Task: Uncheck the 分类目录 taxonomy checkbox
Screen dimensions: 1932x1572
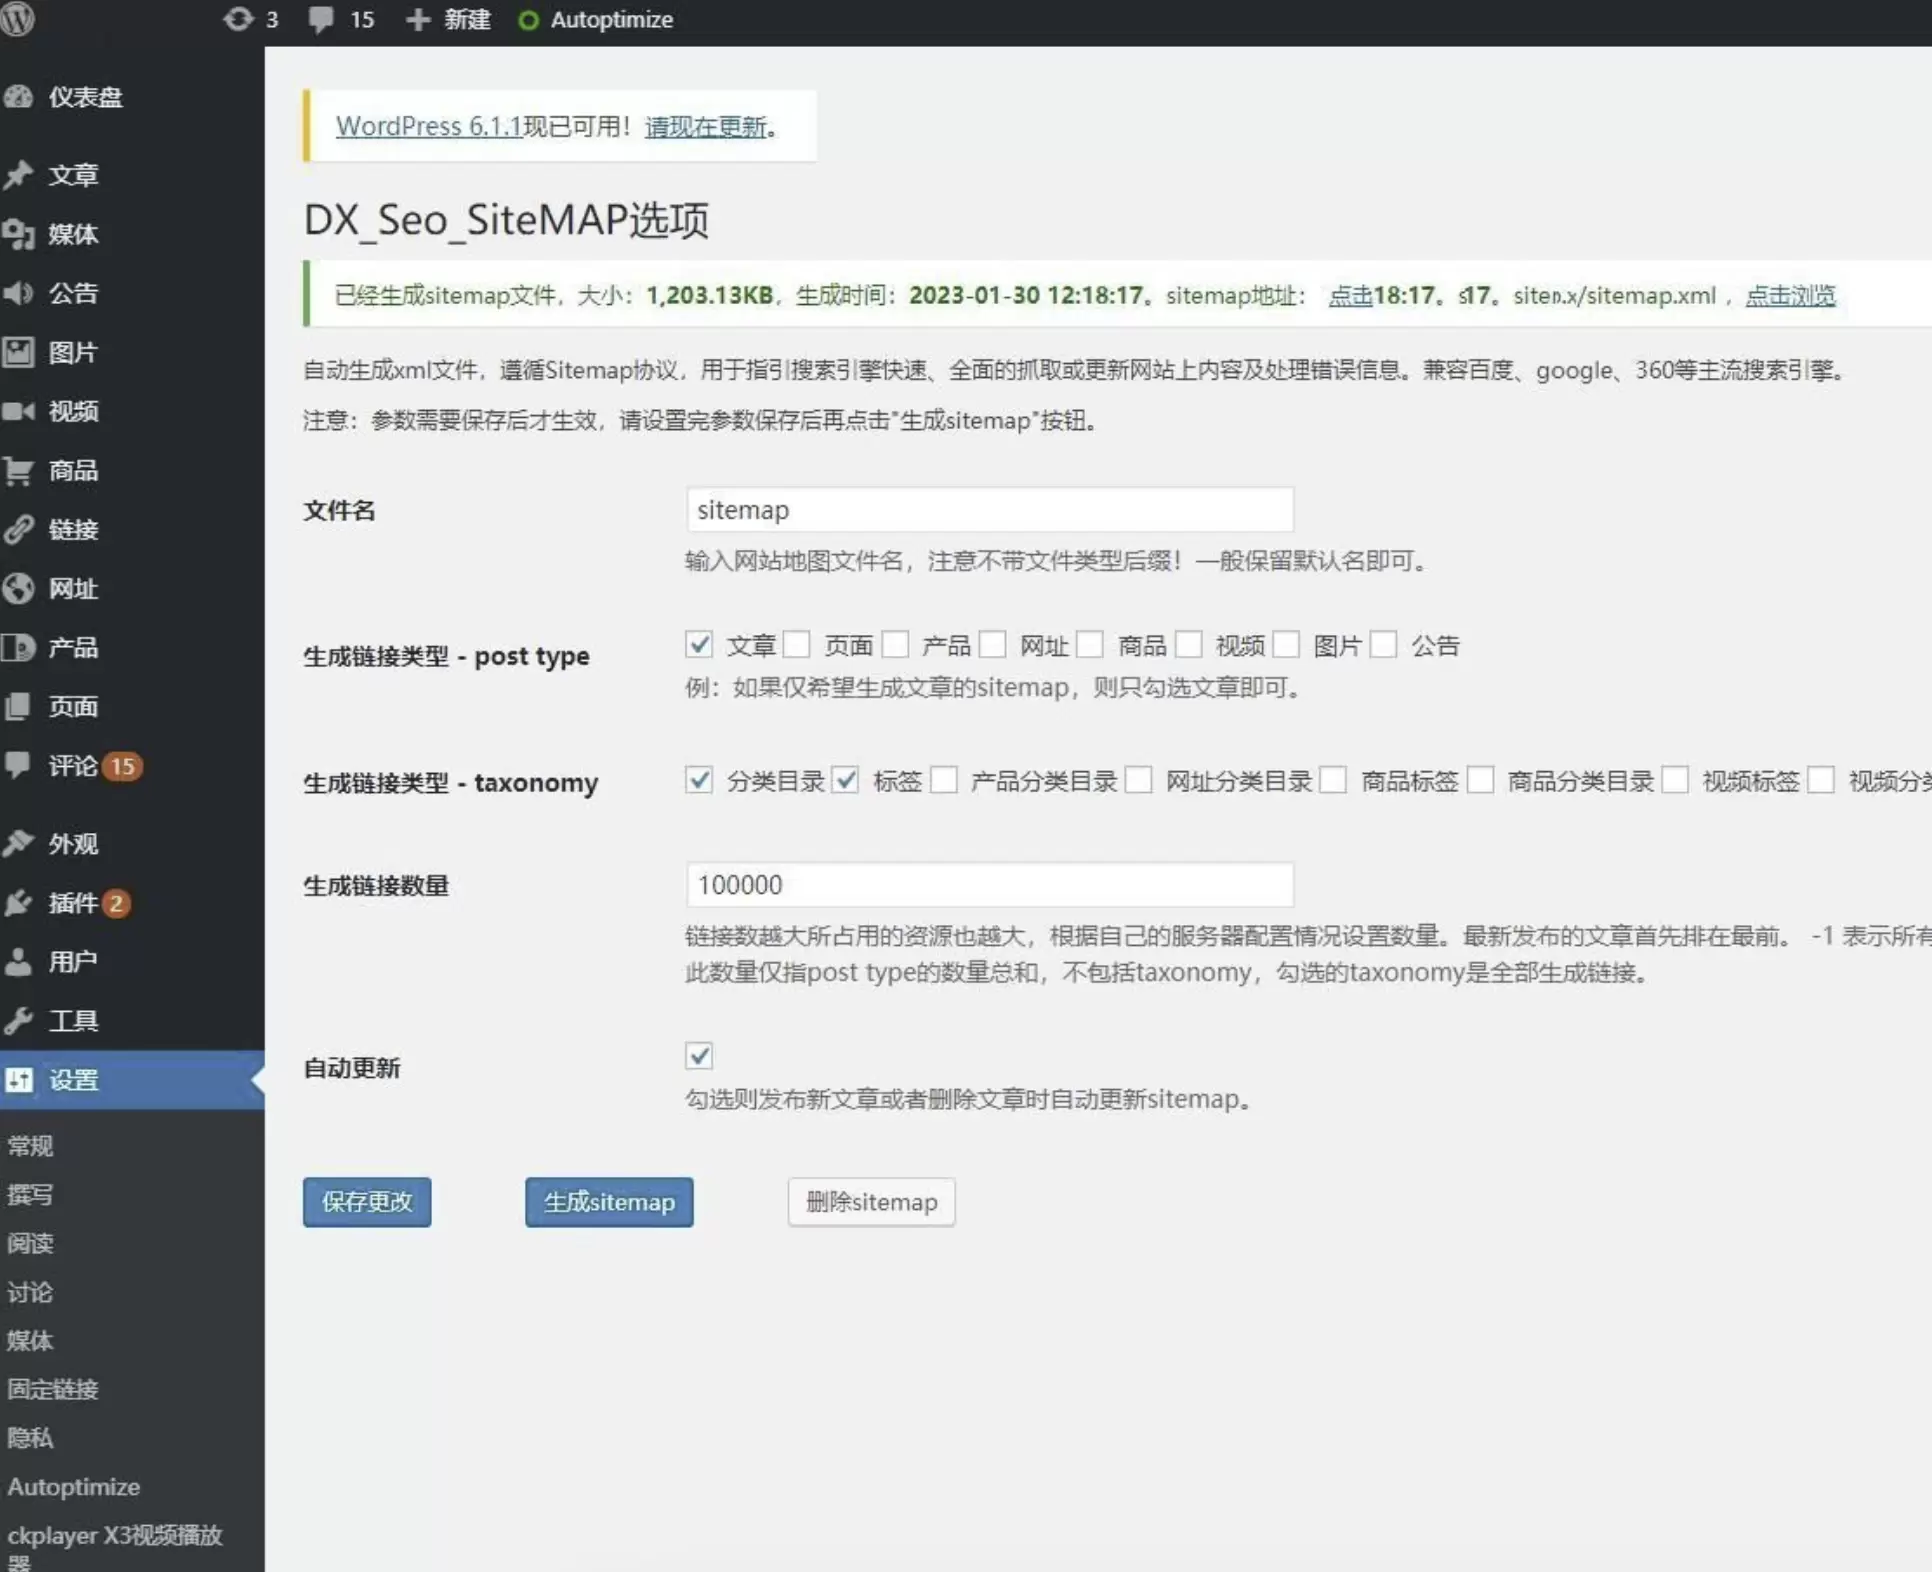Action: [699, 779]
